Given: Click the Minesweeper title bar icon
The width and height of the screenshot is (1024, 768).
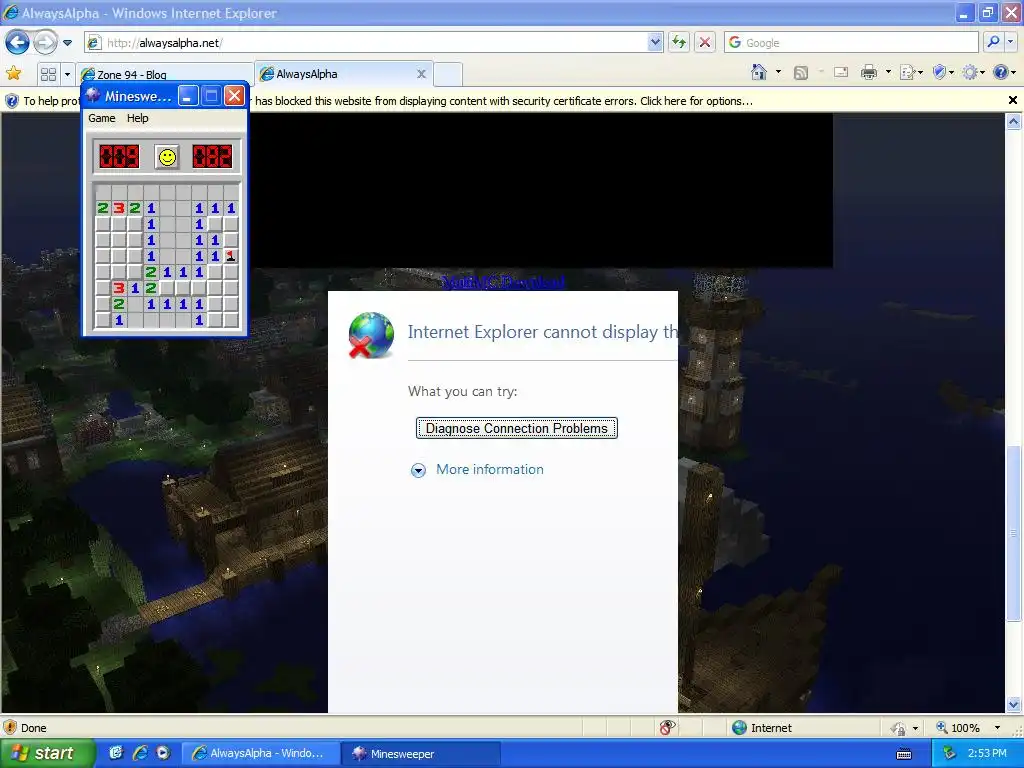Looking at the screenshot, I should pos(93,96).
